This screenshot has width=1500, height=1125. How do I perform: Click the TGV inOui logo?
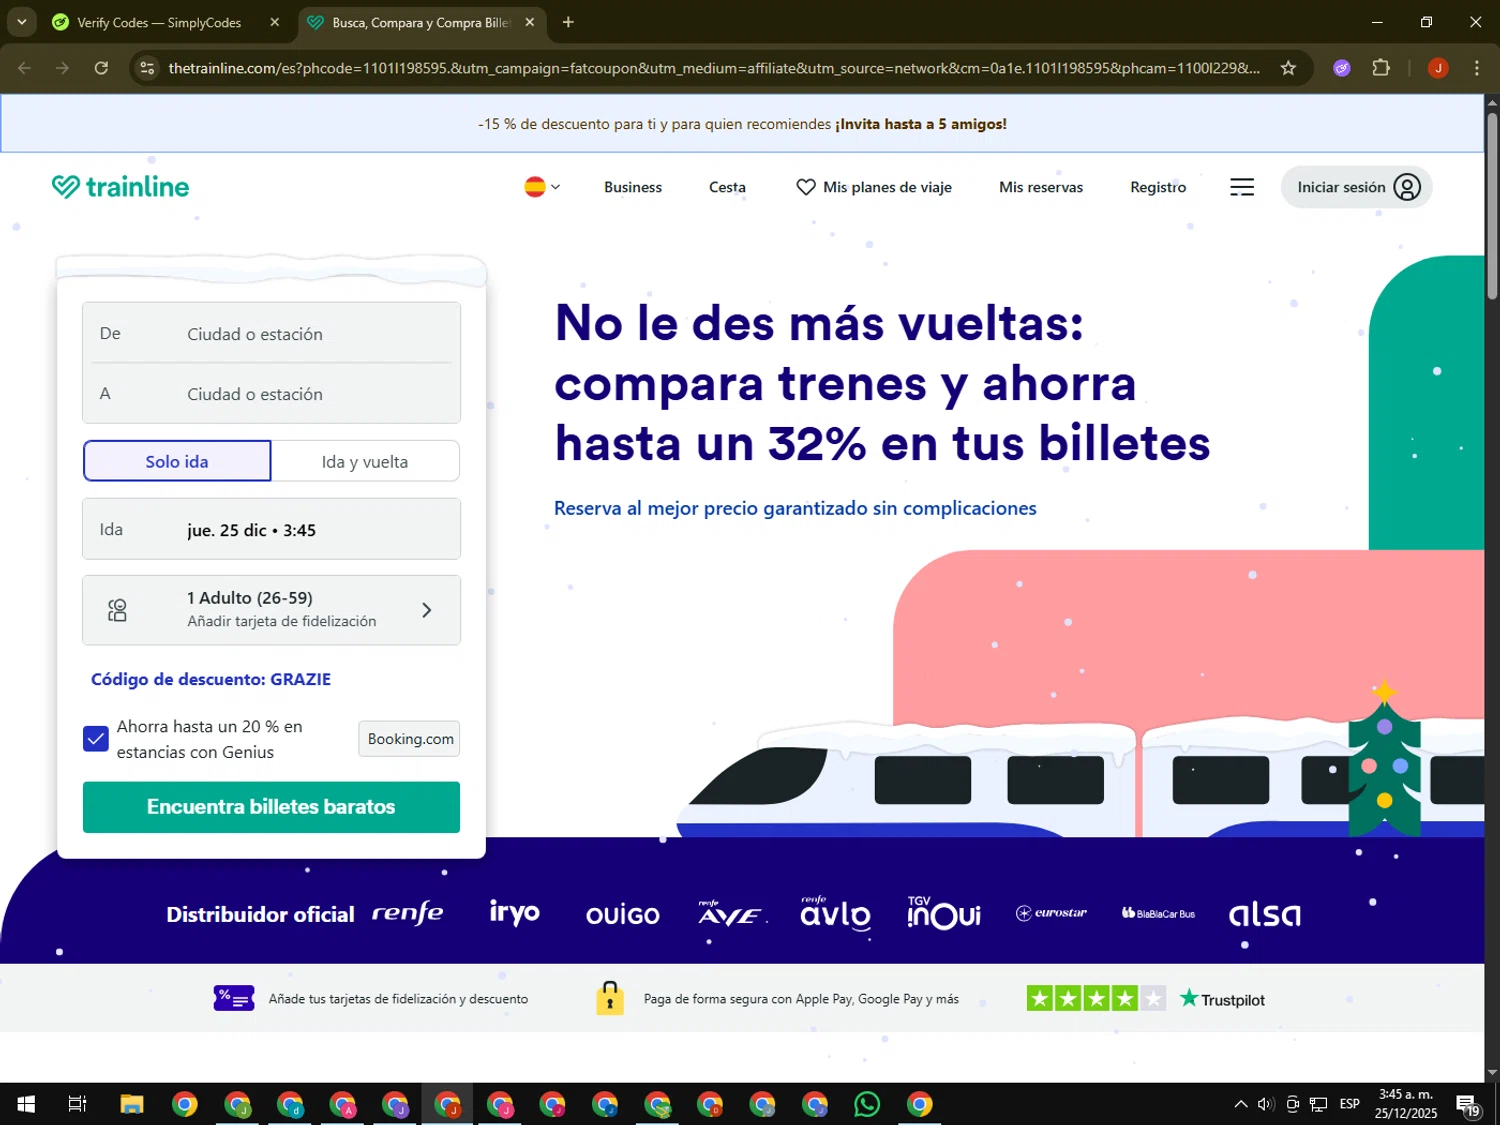(x=944, y=913)
